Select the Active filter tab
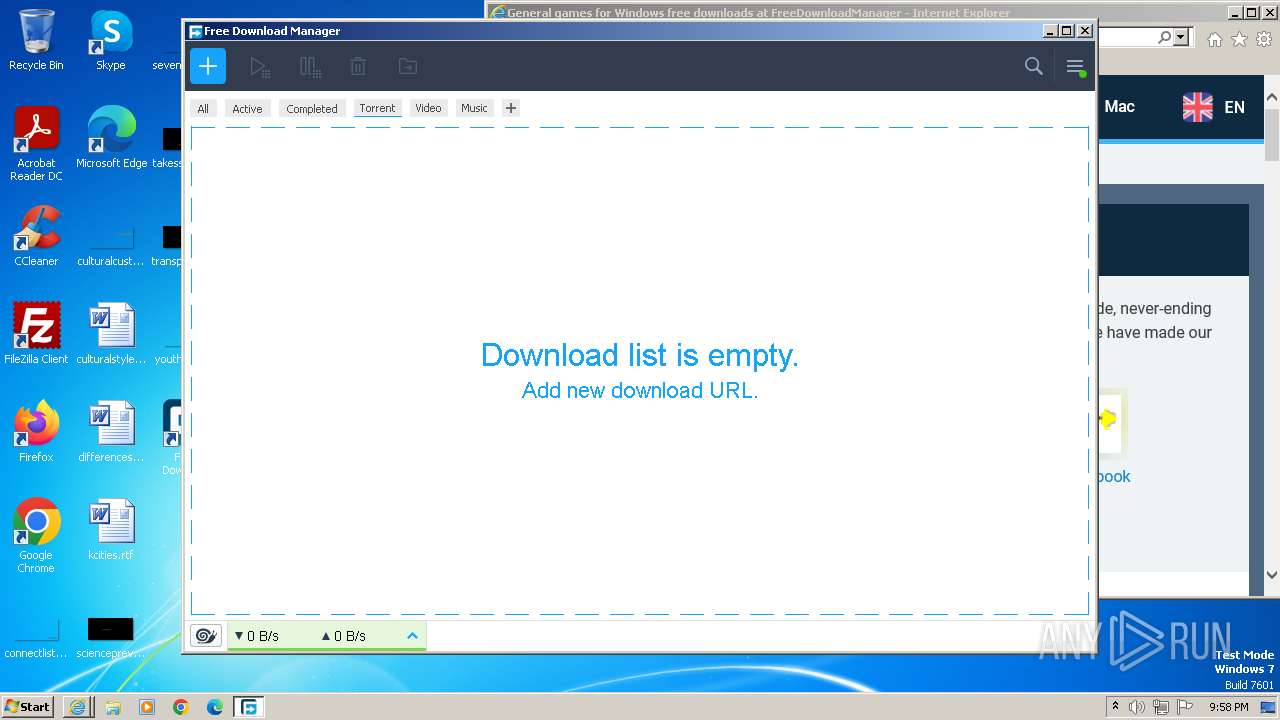The image size is (1280, 720). (247, 109)
